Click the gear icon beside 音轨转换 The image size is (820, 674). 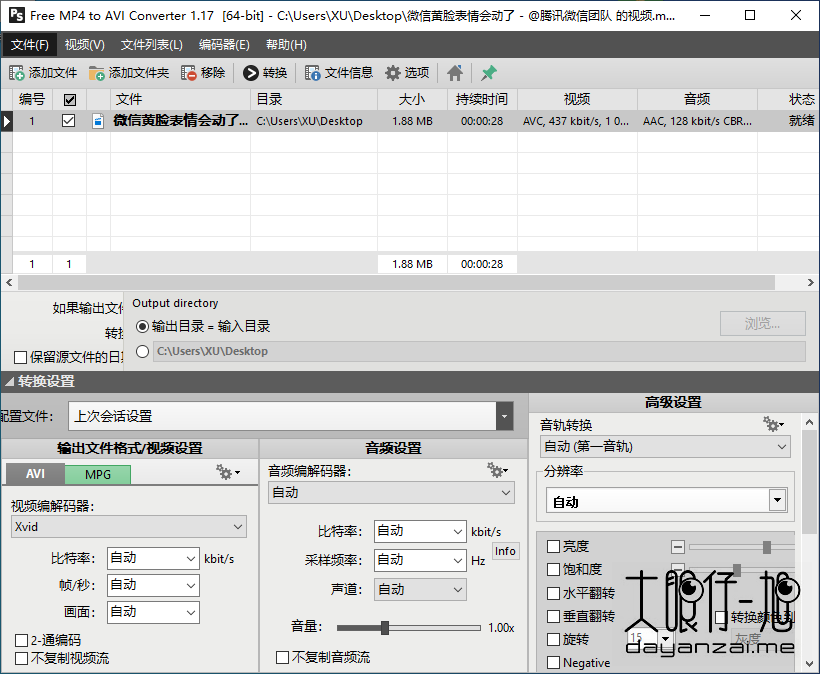point(773,424)
